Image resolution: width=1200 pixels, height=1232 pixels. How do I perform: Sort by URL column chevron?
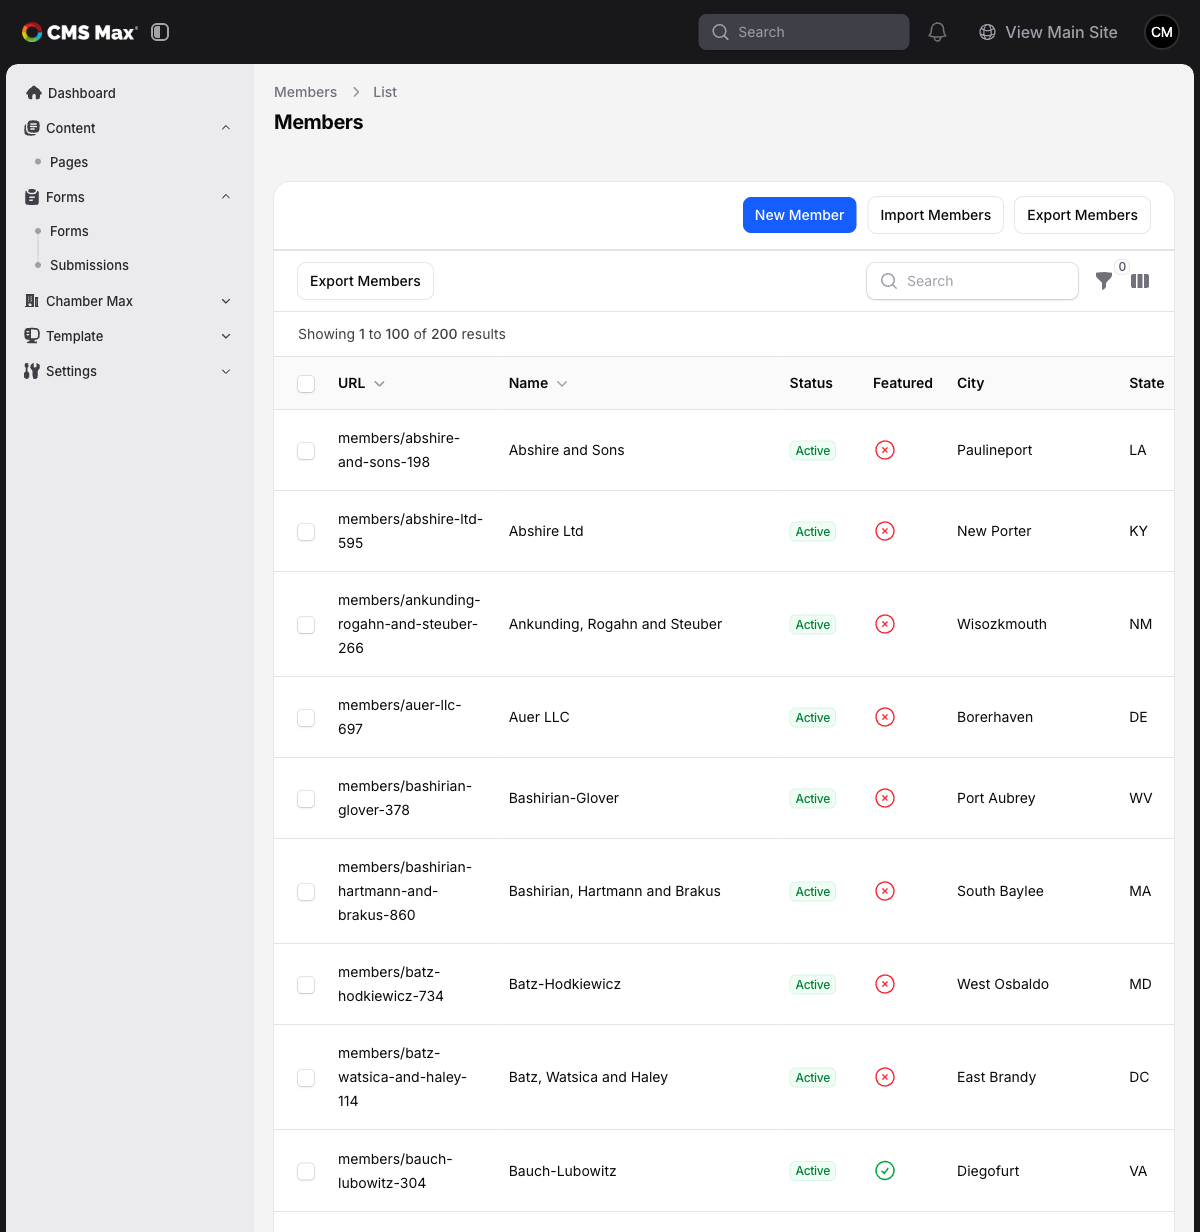[379, 384]
